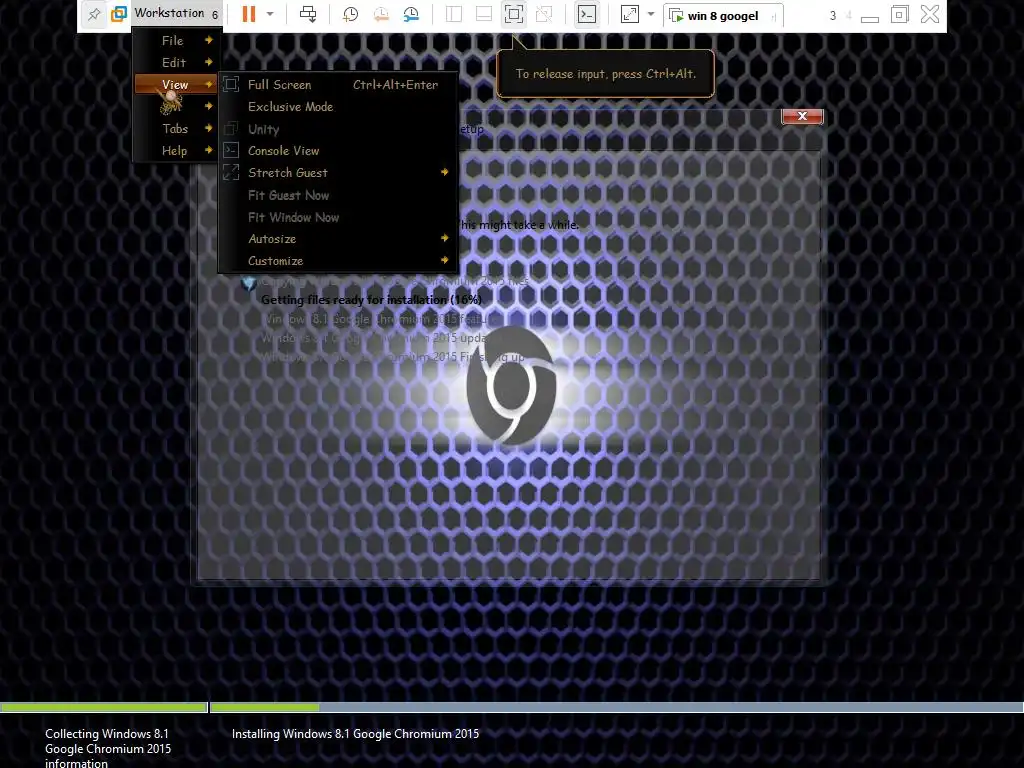Expand the Customize submenu

coord(338,261)
